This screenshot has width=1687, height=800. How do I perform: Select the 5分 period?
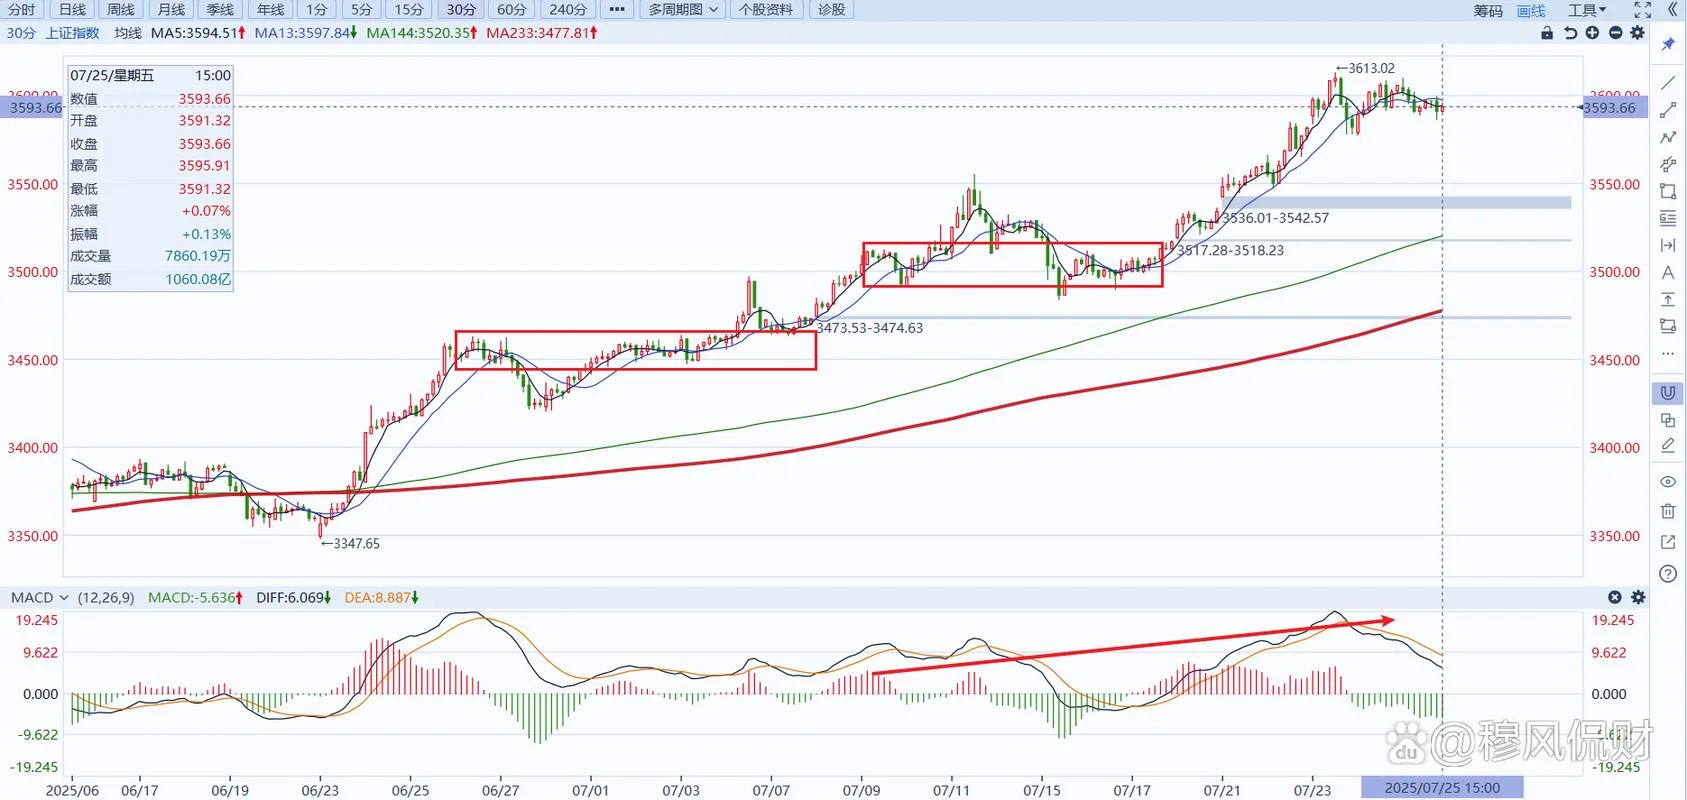[362, 9]
